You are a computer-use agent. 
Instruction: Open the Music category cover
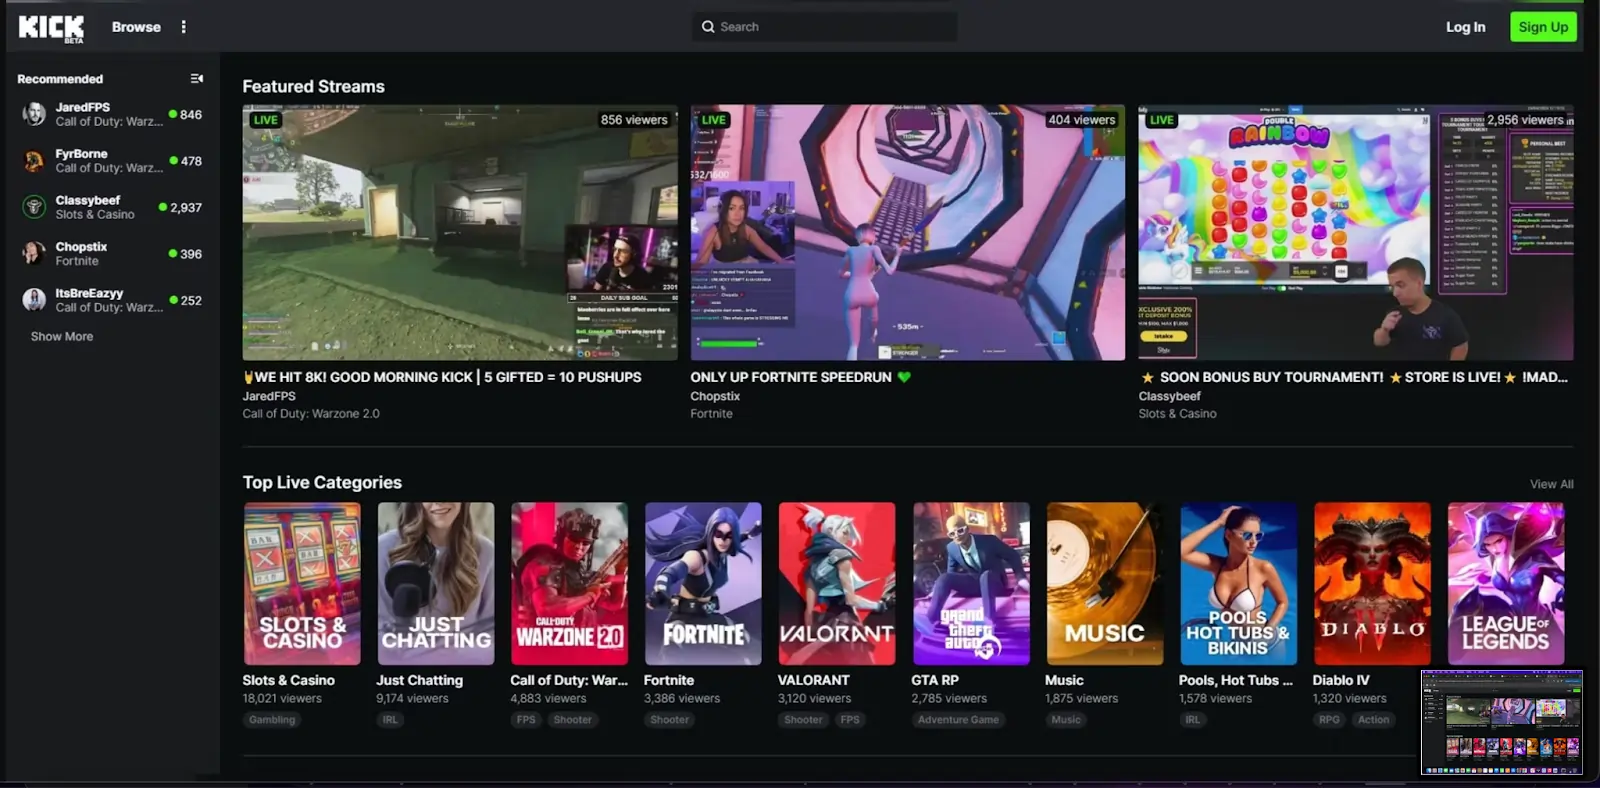click(1105, 584)
